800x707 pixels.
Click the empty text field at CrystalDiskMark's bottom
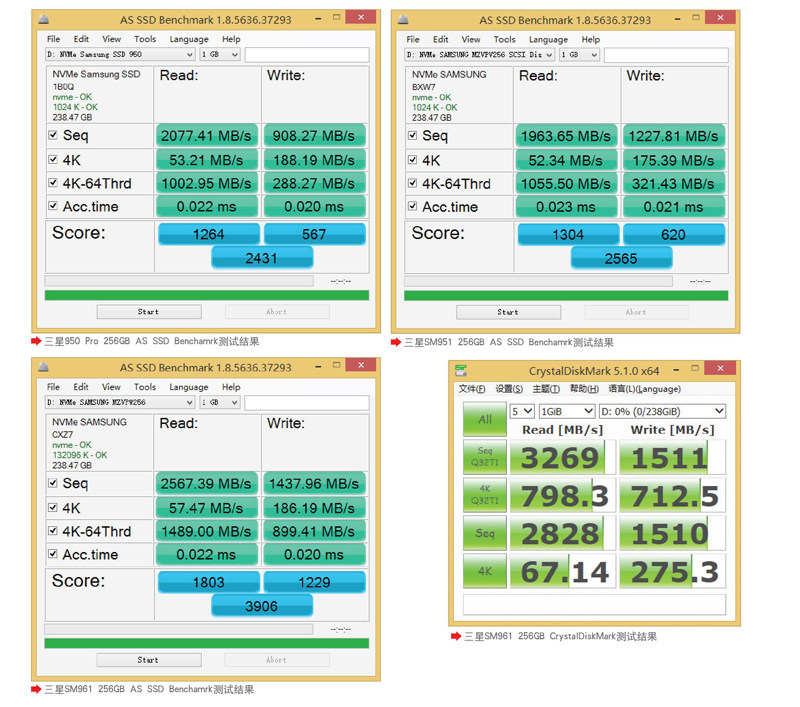(x=594, y=605)
